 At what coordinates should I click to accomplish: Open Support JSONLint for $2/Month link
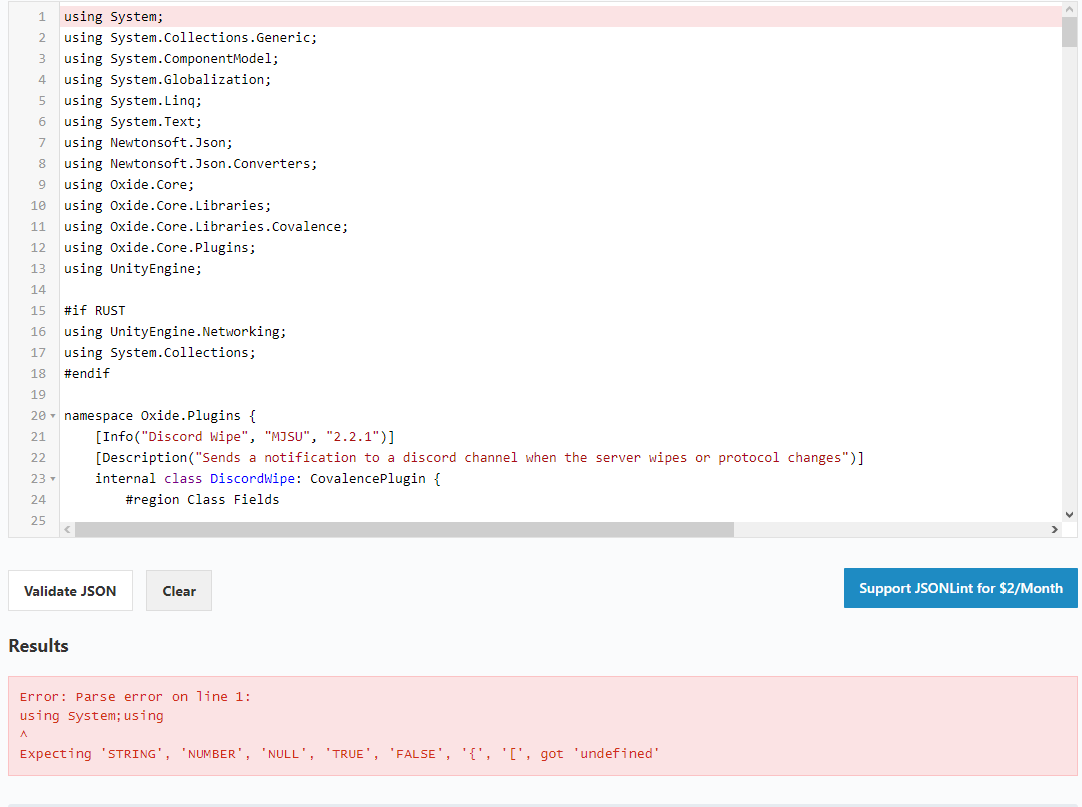961,588
